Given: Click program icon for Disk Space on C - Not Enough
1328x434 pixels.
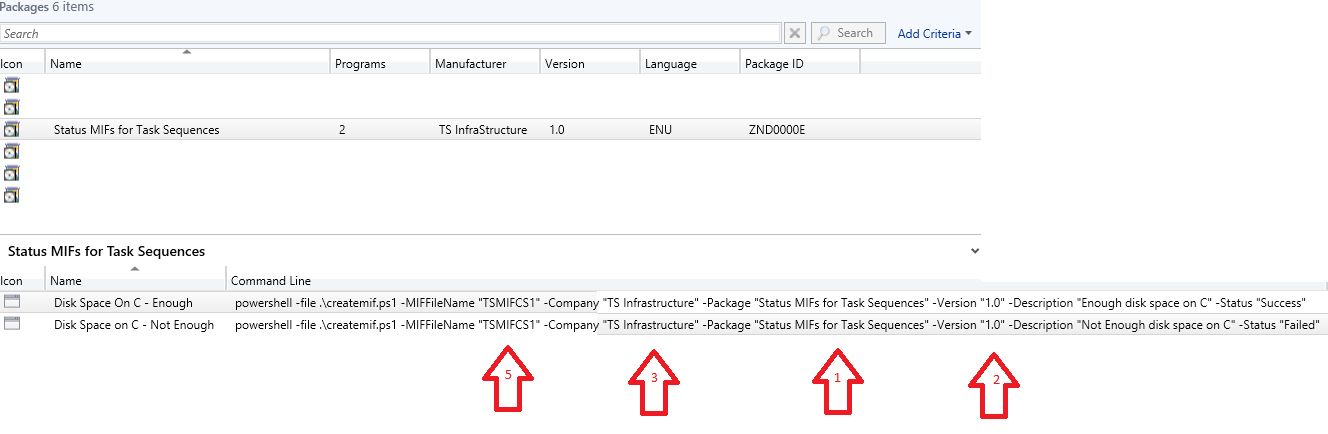Looking at the screenshot, I should click(x=12, y=324).
